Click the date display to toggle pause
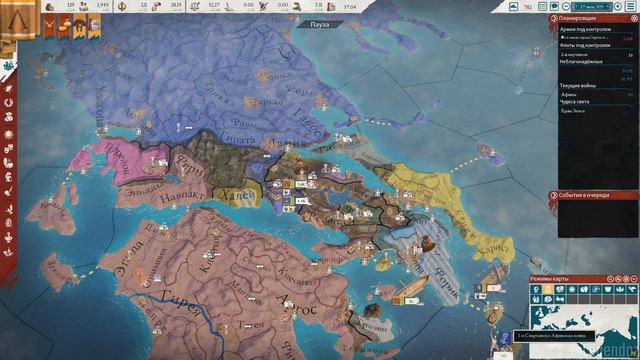Viewport: 640px width, 360px height. click(x=591, y=7)
